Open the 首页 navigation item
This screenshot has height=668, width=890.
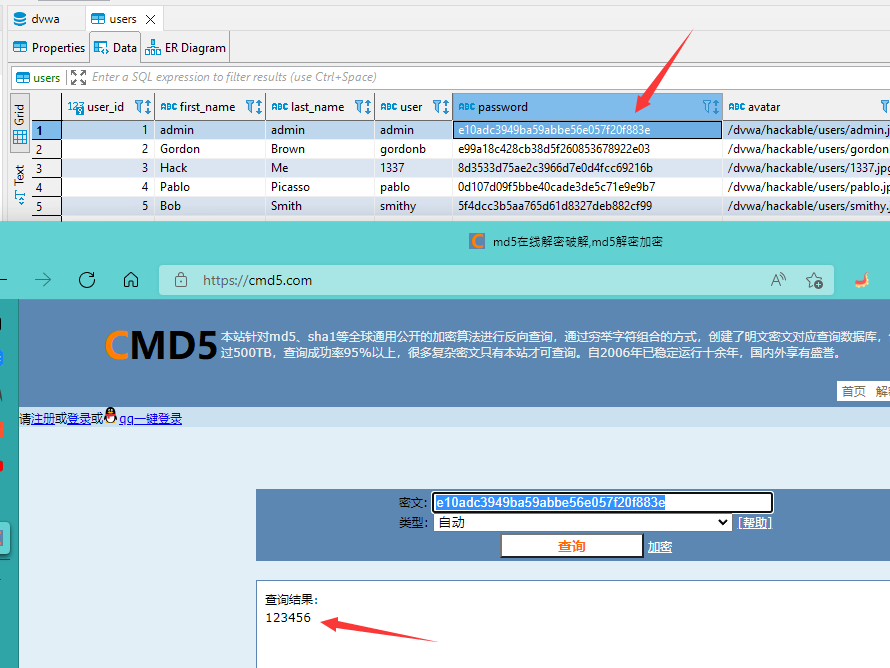tap(853, 392)
